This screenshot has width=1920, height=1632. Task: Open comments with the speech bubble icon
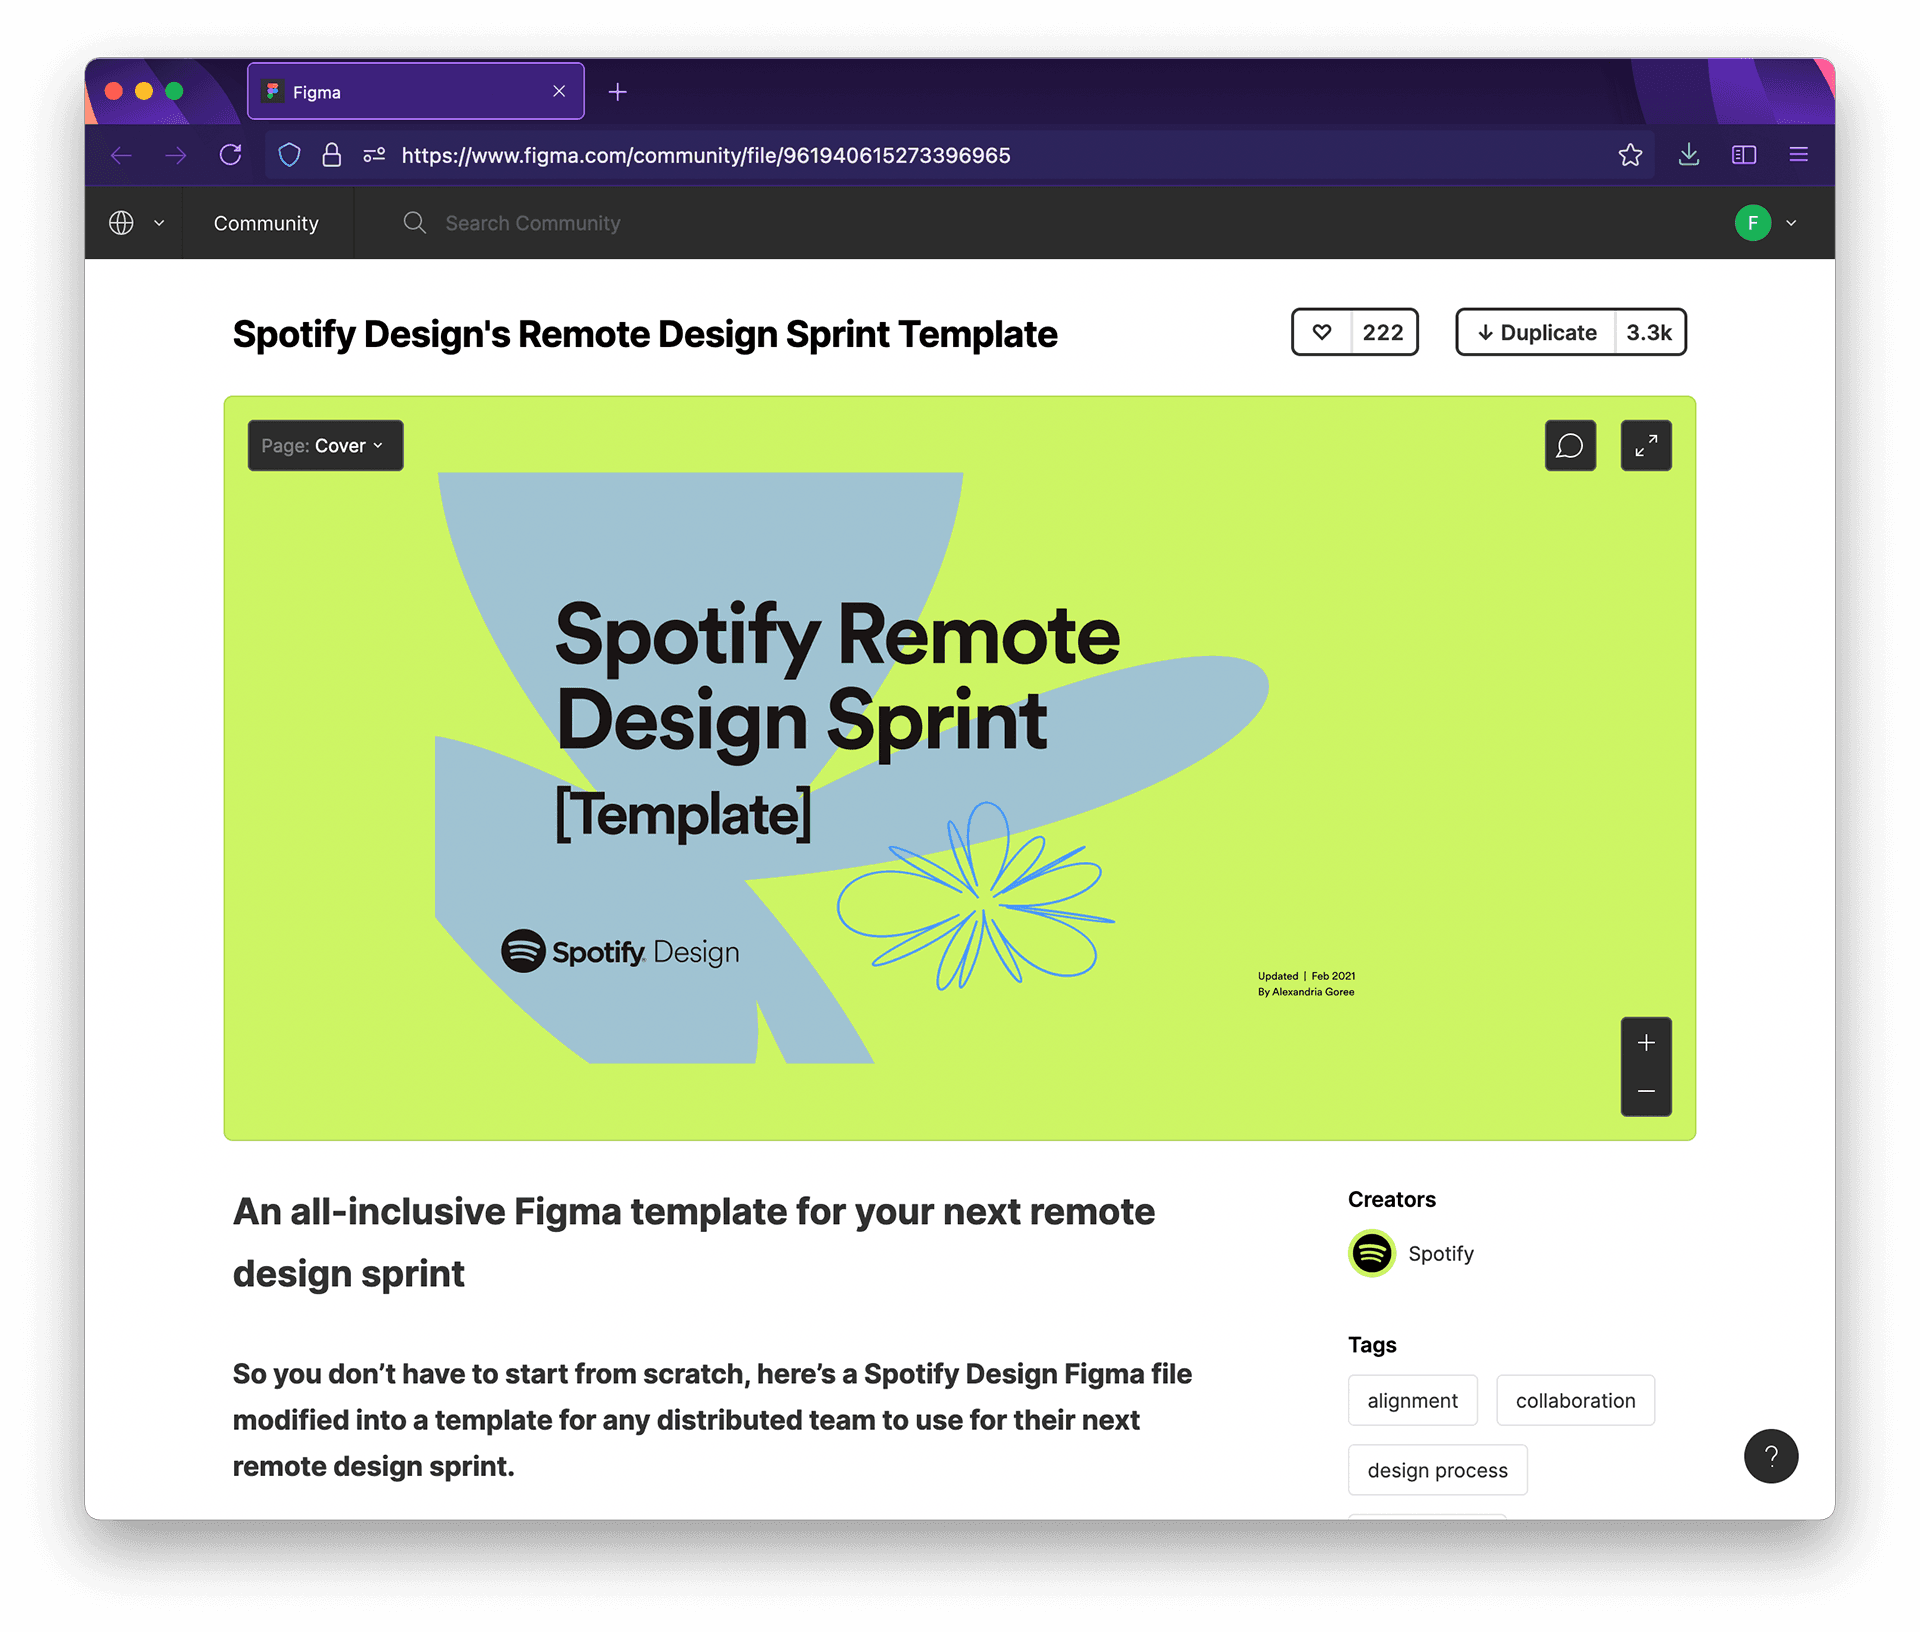(1570, 445)
